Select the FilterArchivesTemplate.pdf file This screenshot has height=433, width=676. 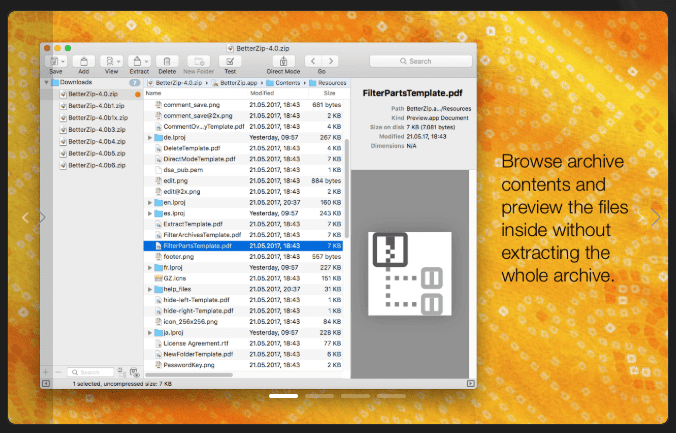click(x=243, y=235)
